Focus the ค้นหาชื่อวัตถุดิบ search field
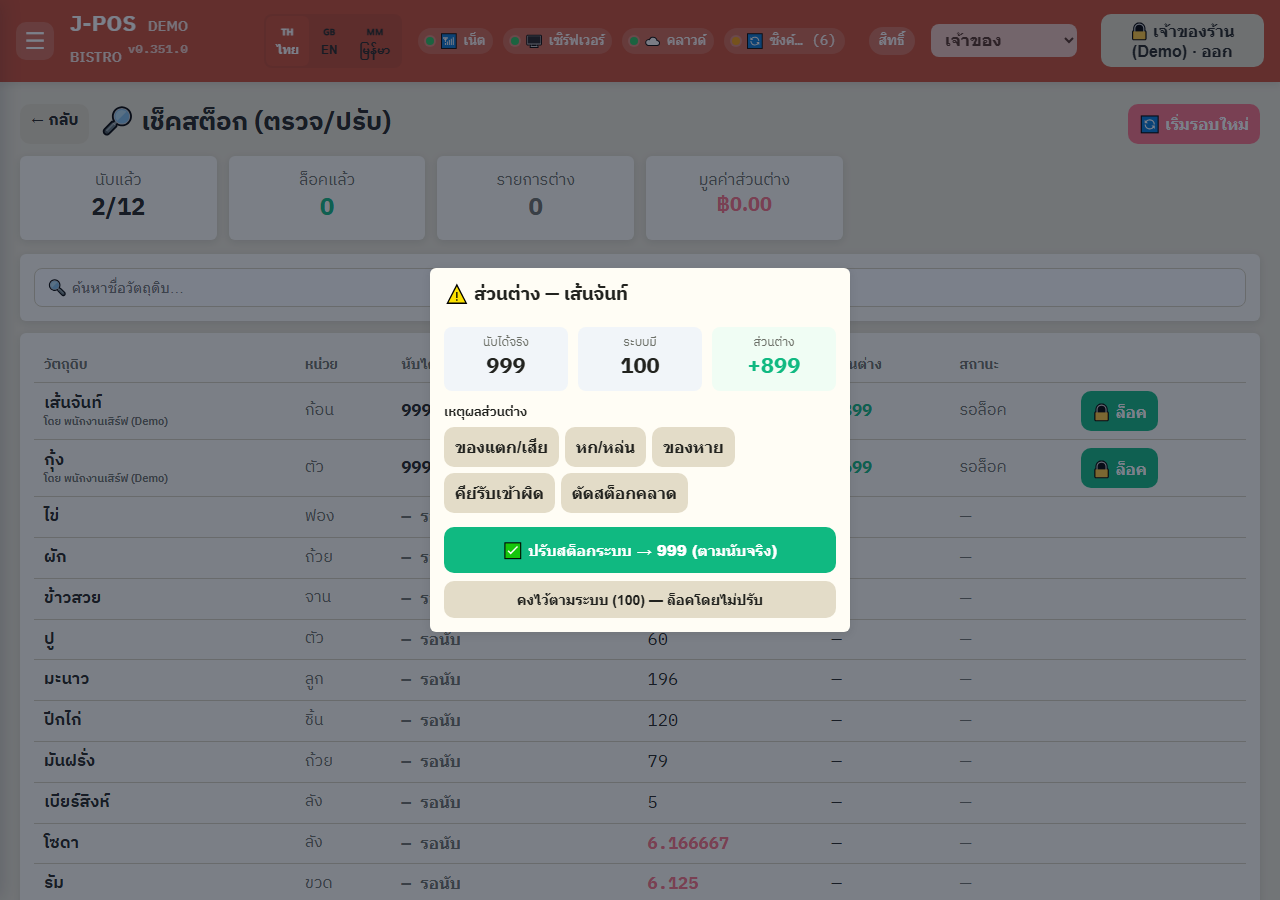Screen dimensions: 1280x900 coord(640,288)
